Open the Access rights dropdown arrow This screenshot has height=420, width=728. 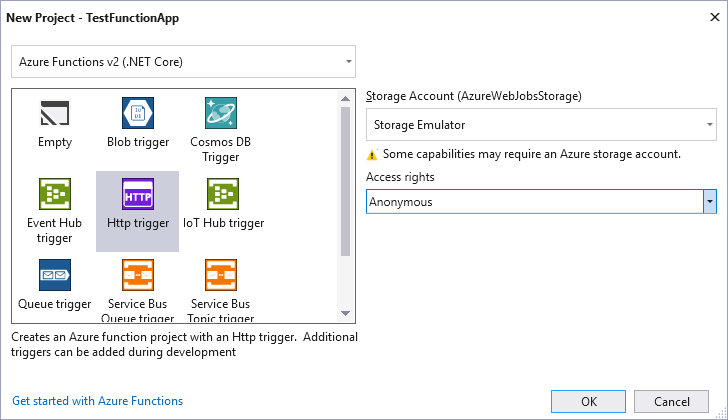[x=710, y=202]
